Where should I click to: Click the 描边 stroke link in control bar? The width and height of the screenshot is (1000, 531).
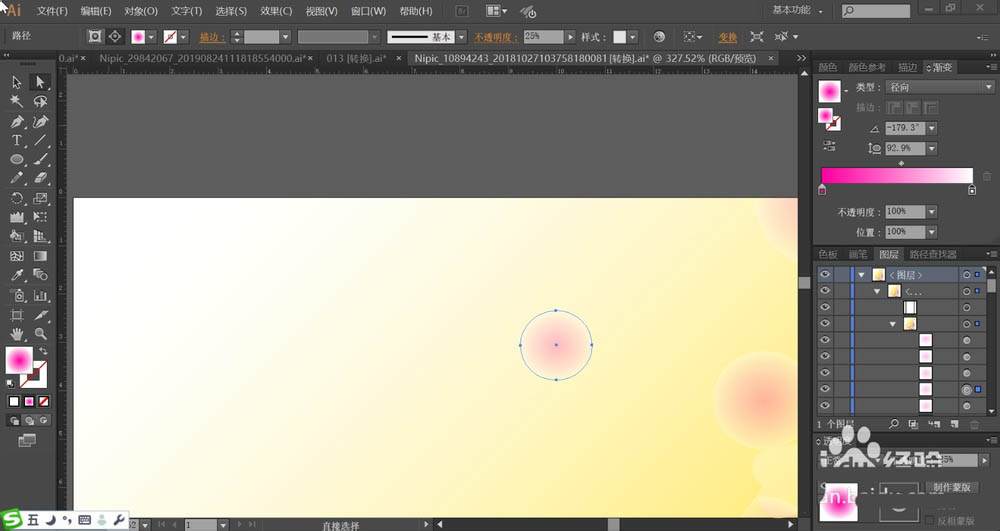(x=212, y=37)
